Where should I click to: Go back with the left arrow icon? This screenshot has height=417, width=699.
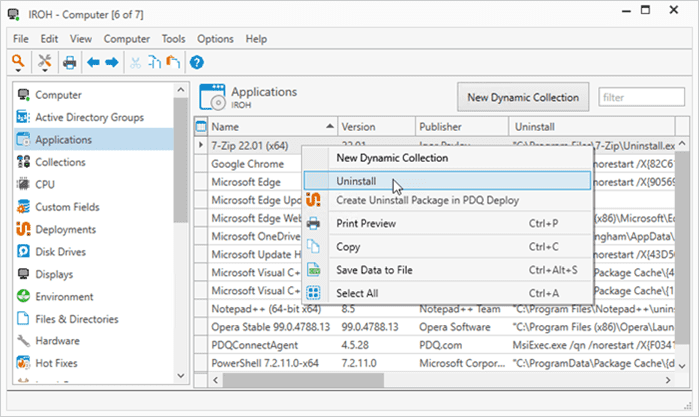pos(93,62)
